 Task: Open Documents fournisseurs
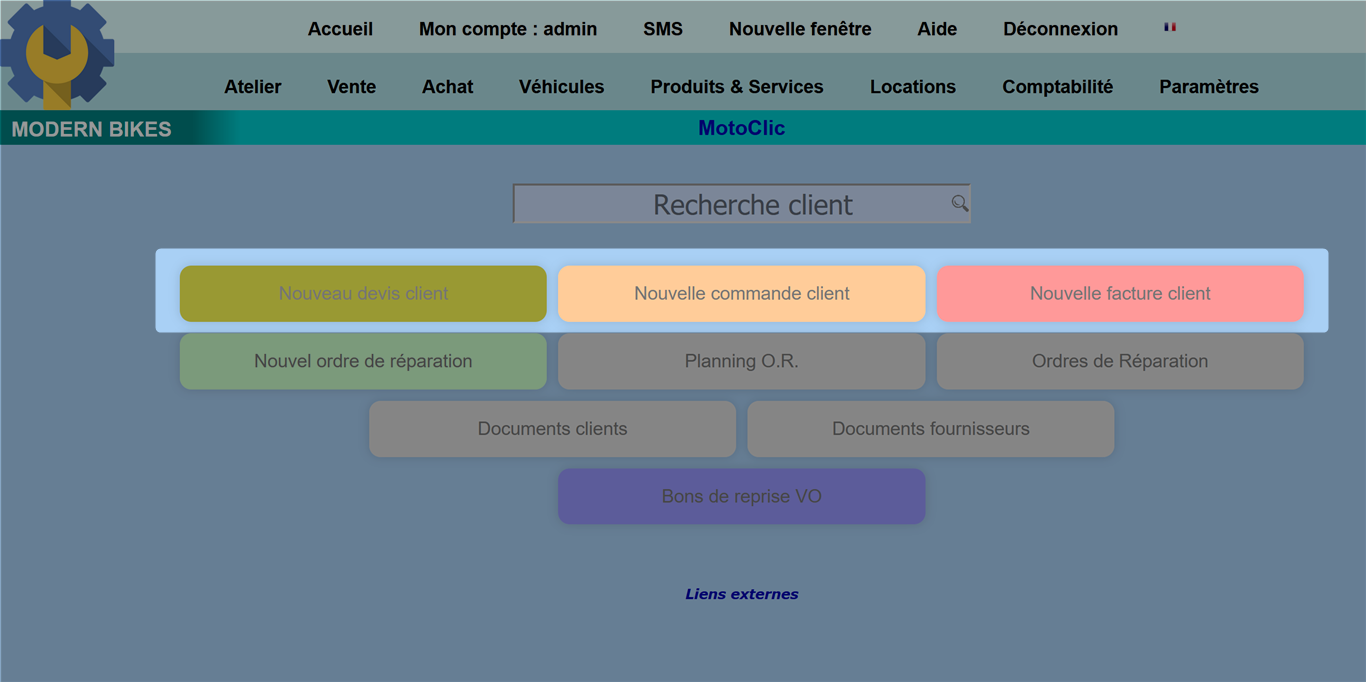point(931,429)
